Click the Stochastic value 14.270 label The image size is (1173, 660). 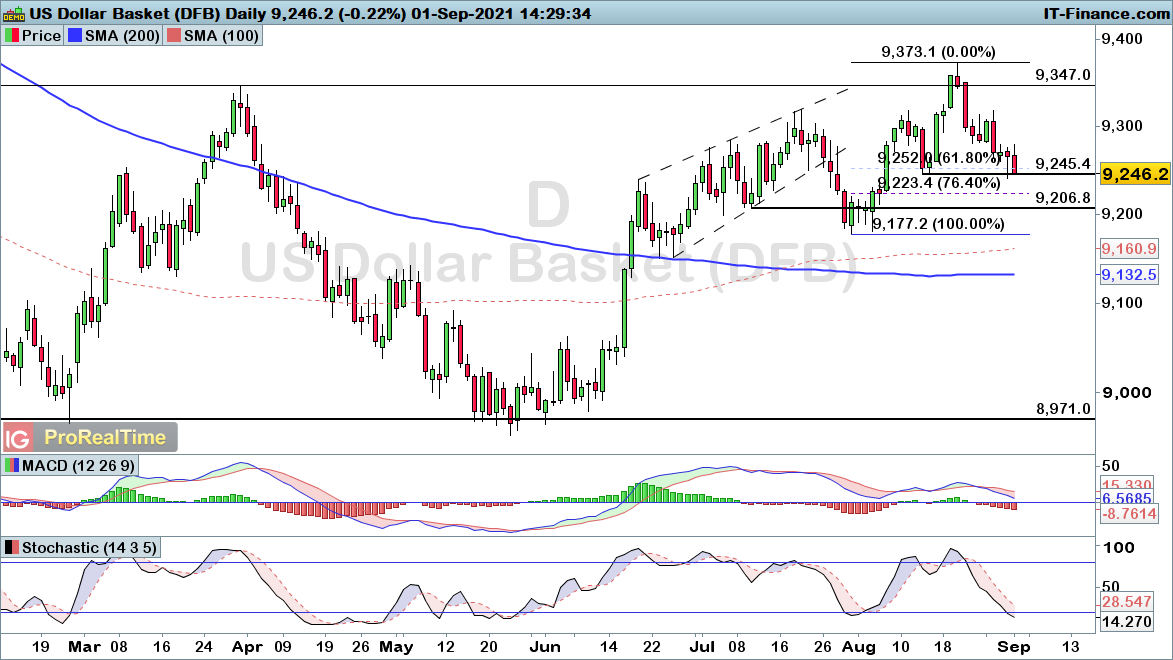1126,622
